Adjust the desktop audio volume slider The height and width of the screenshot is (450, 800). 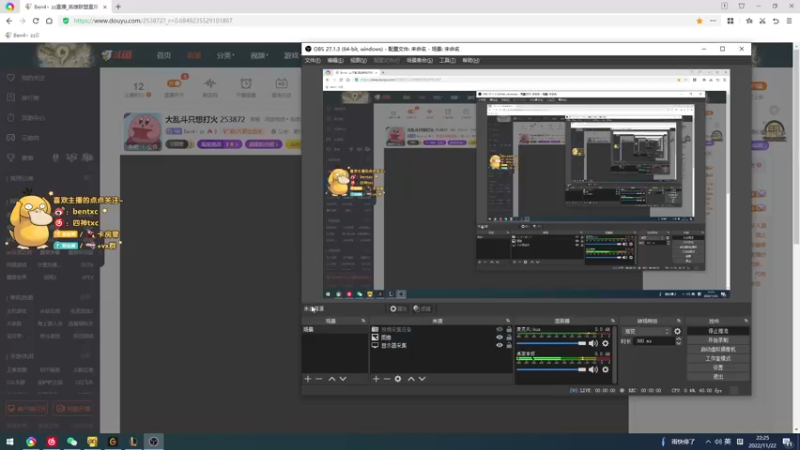tap(551, 369)
